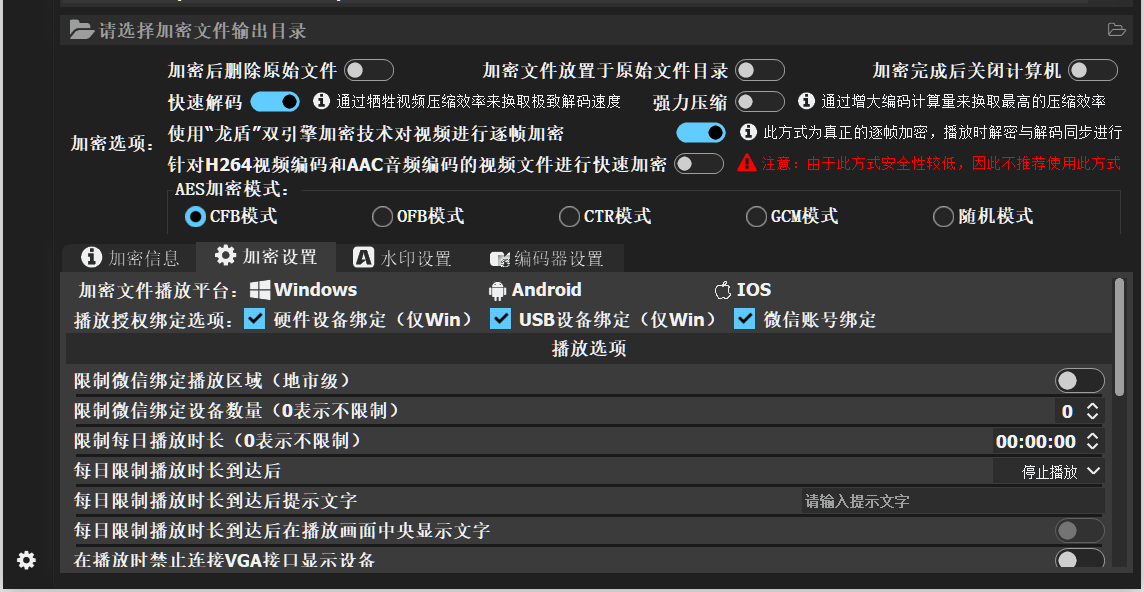Enable the 强力压缩 switch
Viewport: 1144px width, 592px height.
pos(760,101)
